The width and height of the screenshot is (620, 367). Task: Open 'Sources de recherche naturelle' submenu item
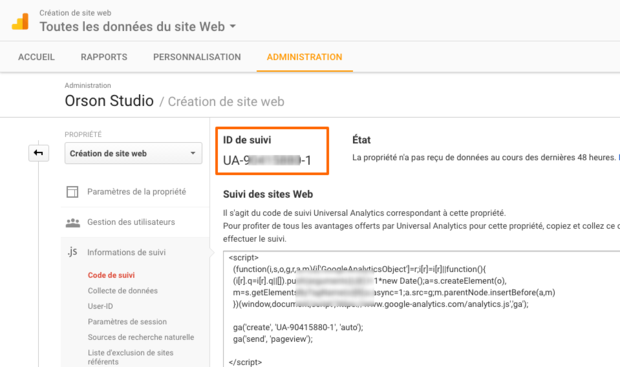[141, 337]
